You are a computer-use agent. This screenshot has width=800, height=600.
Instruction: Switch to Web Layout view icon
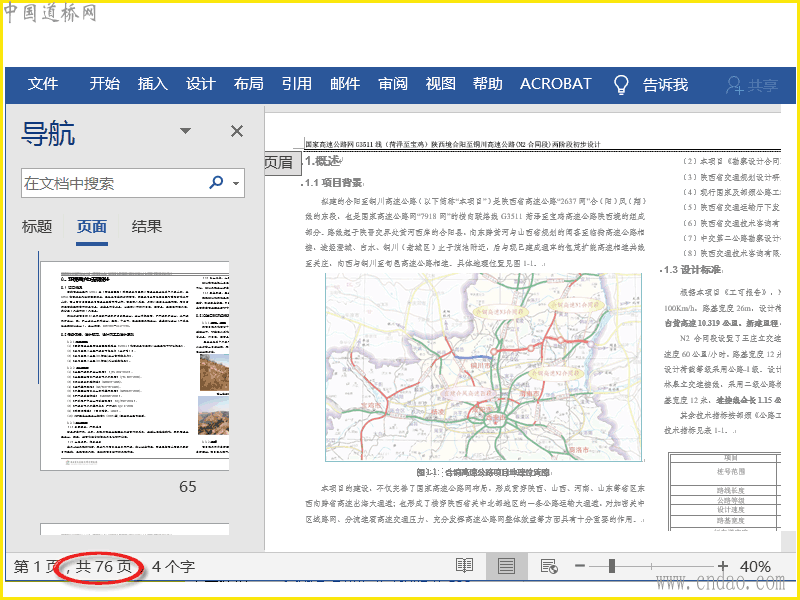pos(549,566)
